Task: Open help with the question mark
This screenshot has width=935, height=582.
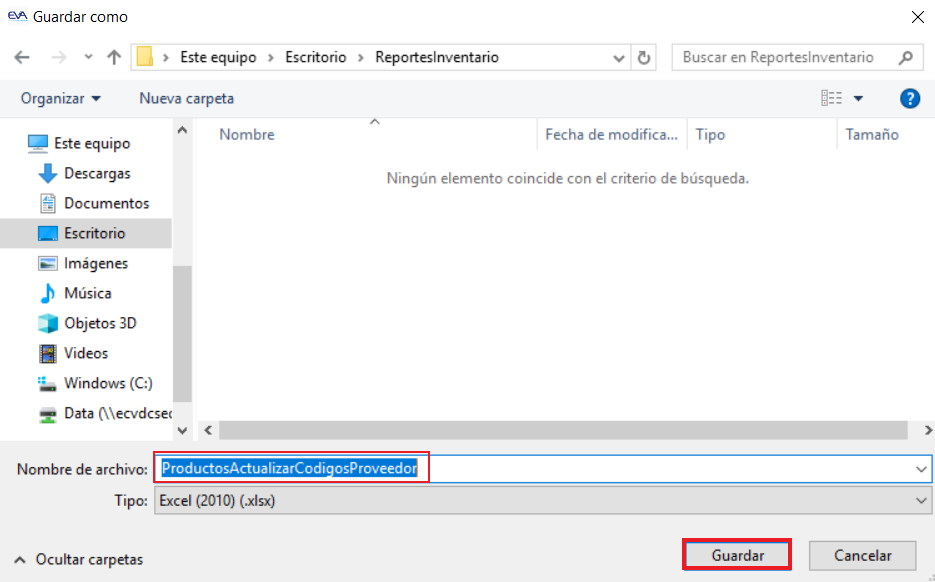Action: (910, 98)
